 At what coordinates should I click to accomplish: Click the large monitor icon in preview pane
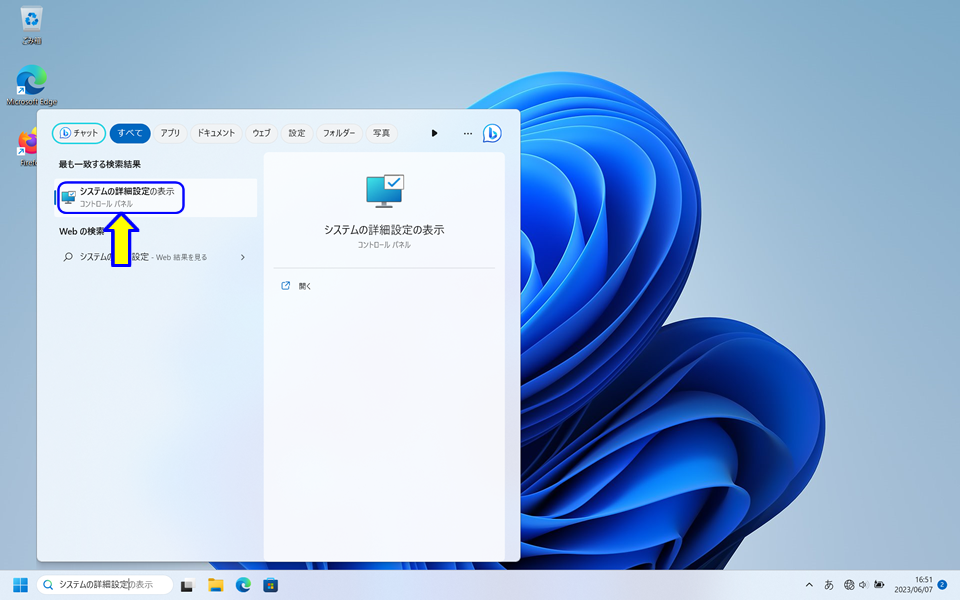[384, 190]
